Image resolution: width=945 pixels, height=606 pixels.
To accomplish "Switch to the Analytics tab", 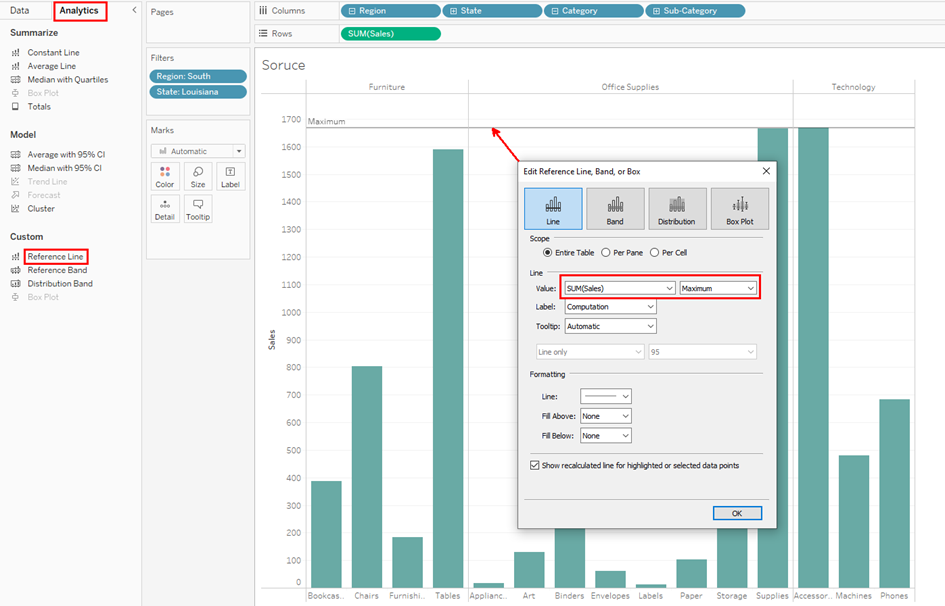I will [x=79, y=10].
